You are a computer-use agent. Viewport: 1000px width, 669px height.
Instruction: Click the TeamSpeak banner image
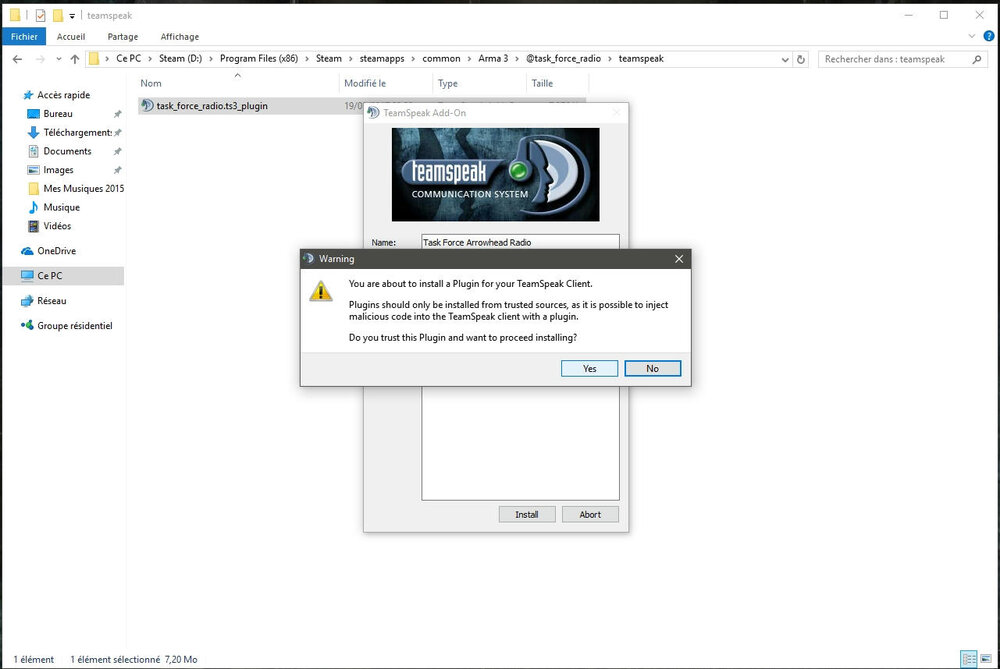point(496,175)
